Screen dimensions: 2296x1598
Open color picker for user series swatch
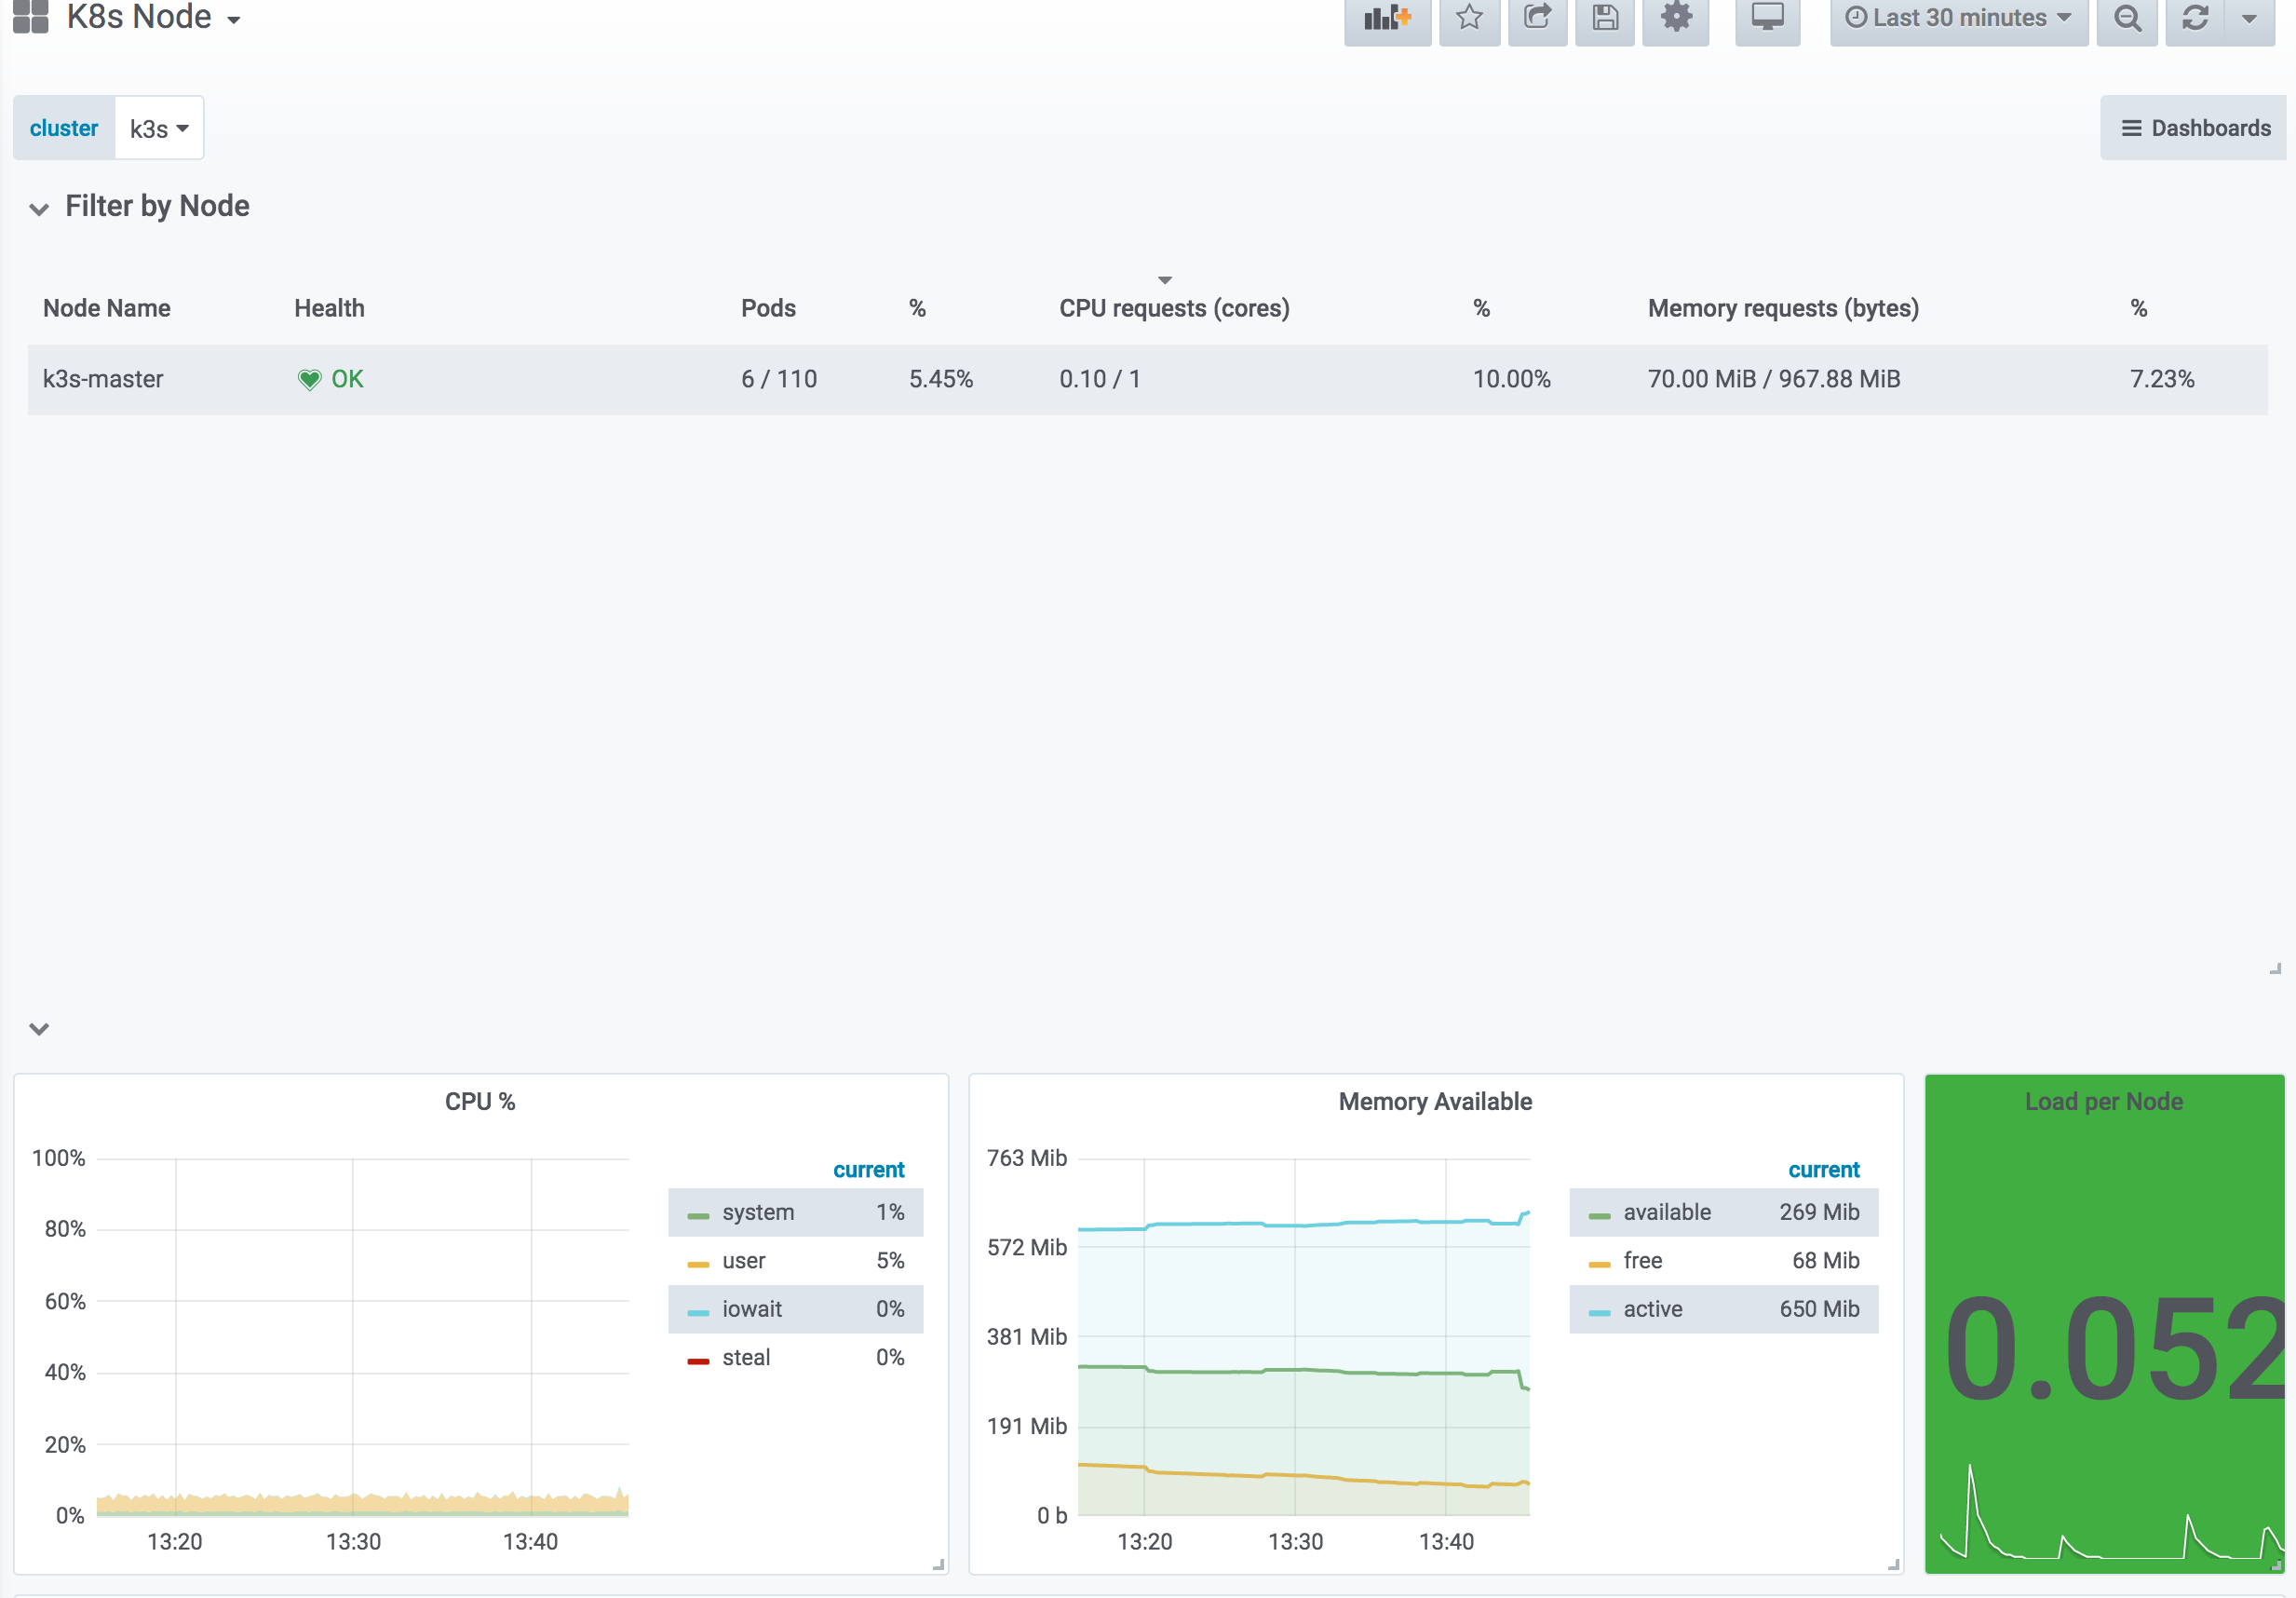click(x=698, y=1265)
